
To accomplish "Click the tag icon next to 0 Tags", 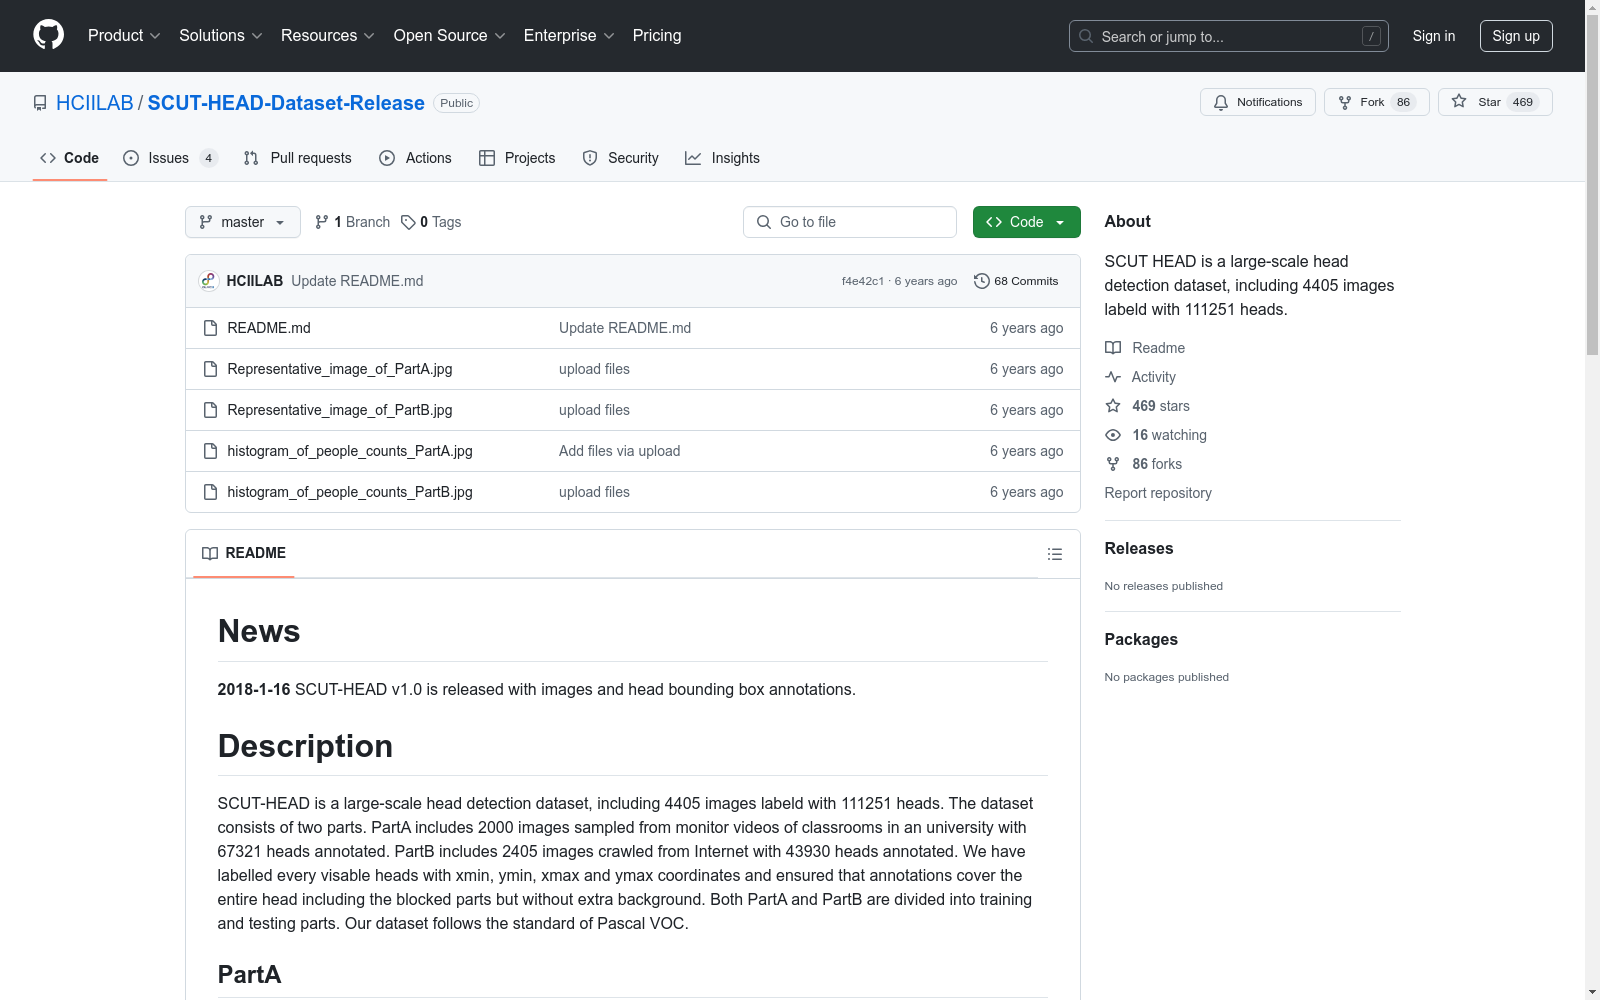I will click(x=408, y=222).
